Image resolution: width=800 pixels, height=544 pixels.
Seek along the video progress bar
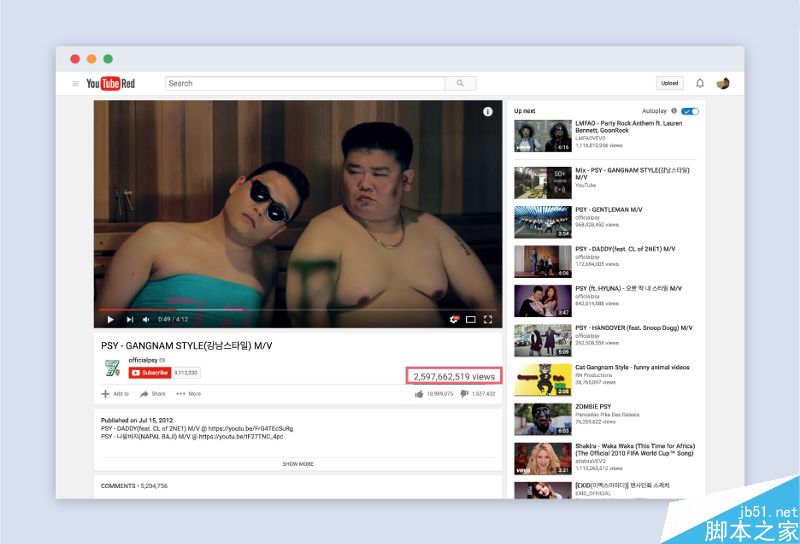click(x=297, y=309)
